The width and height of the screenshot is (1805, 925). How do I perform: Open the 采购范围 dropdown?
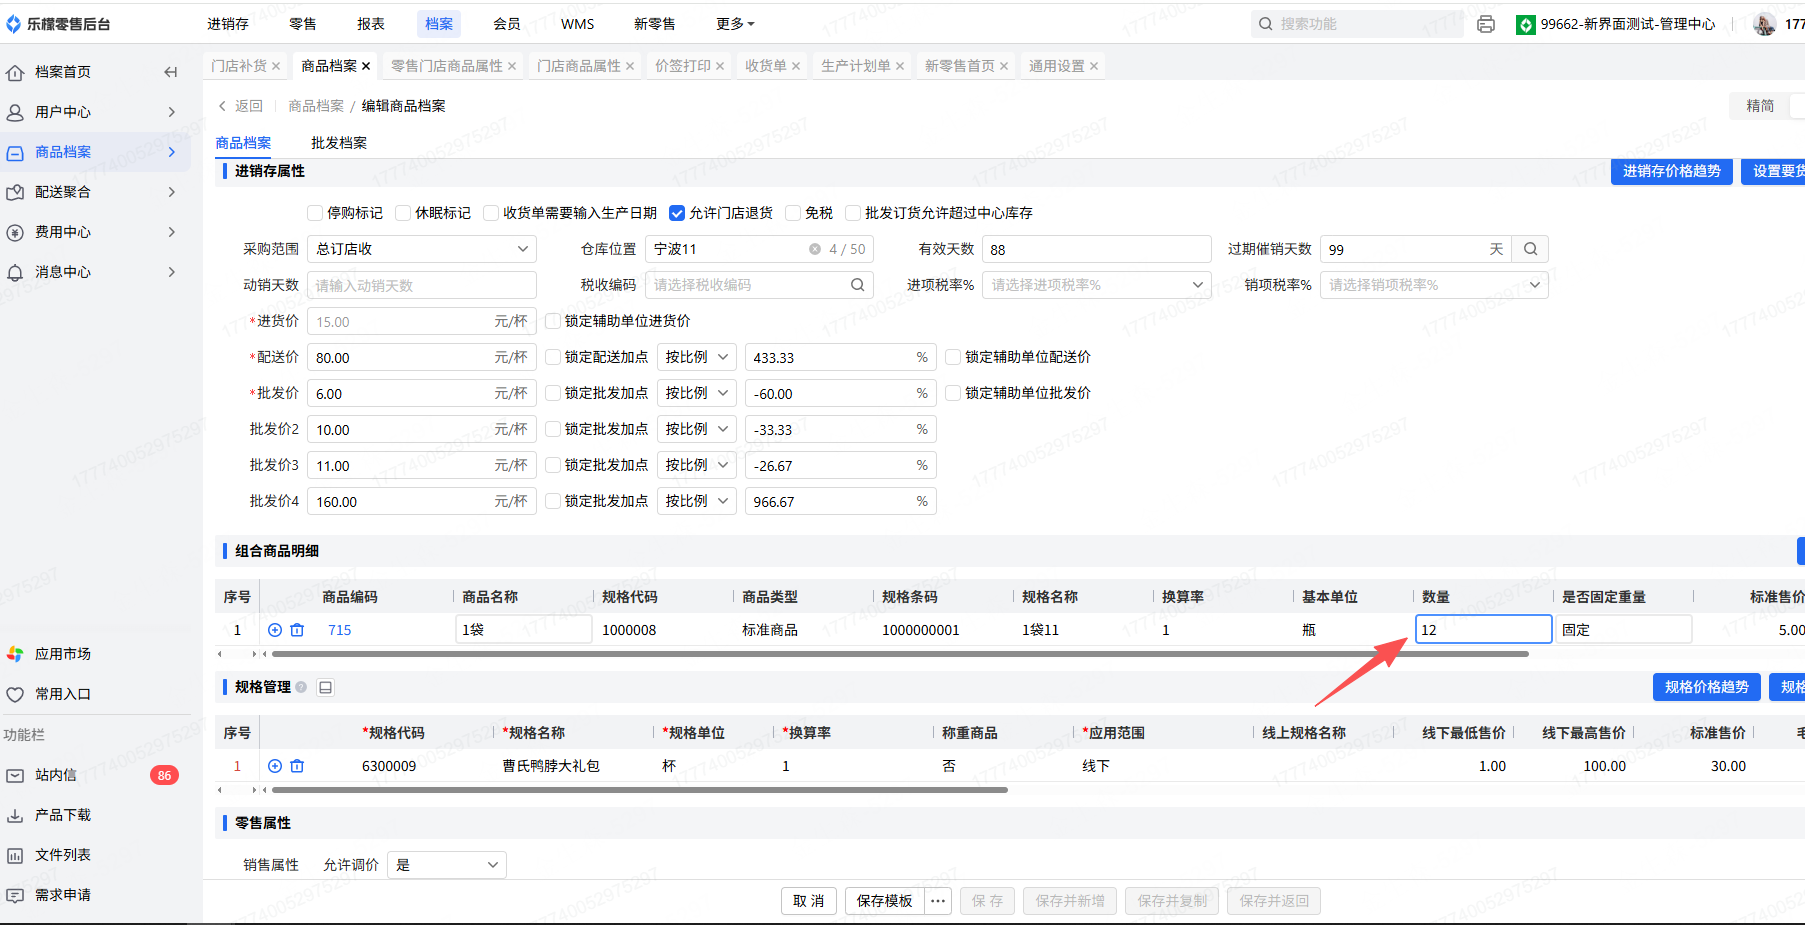pos(421,249)
